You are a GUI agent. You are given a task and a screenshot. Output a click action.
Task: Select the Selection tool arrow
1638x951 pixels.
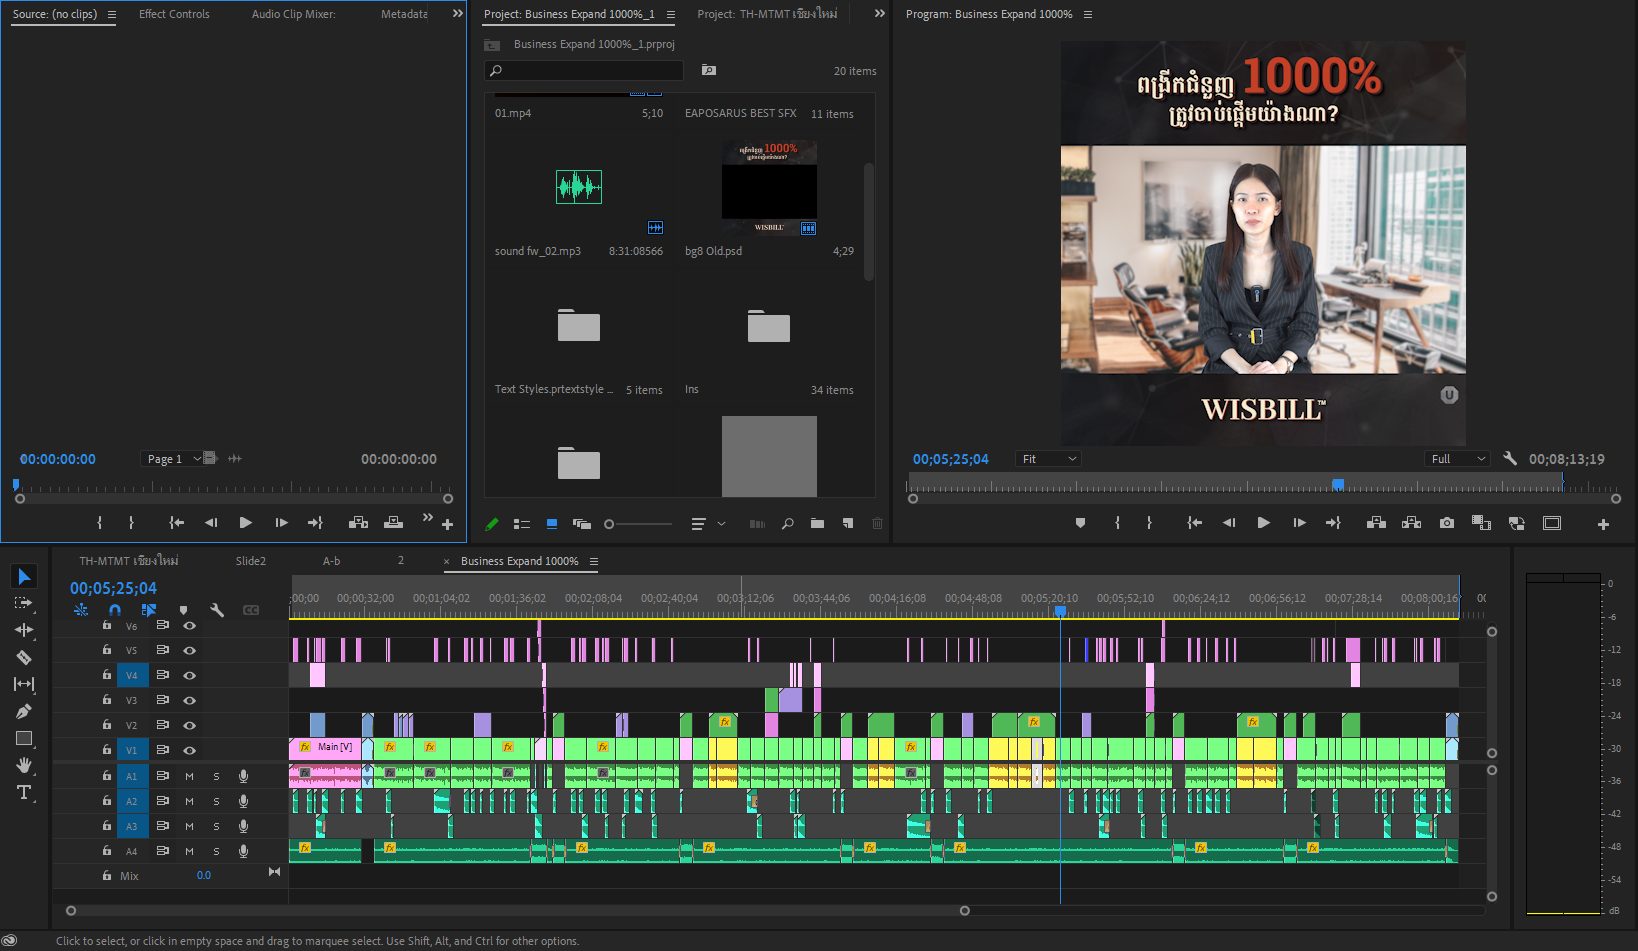tap(24, 577)
